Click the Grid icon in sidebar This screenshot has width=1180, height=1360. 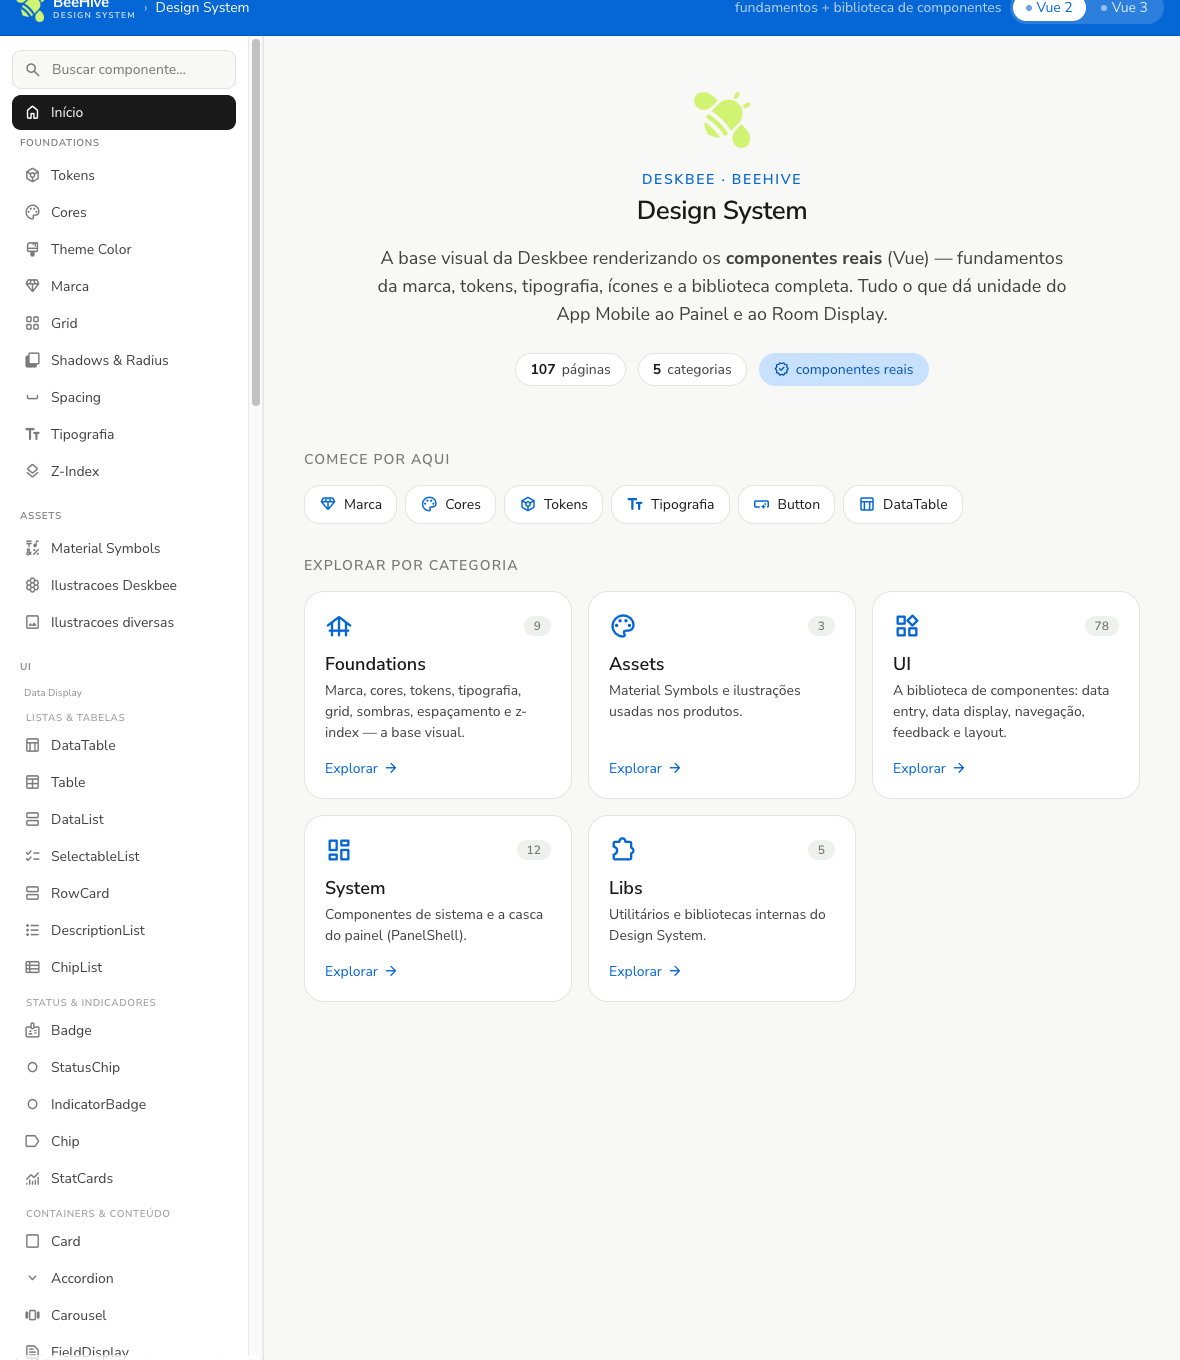coord(32,323)
